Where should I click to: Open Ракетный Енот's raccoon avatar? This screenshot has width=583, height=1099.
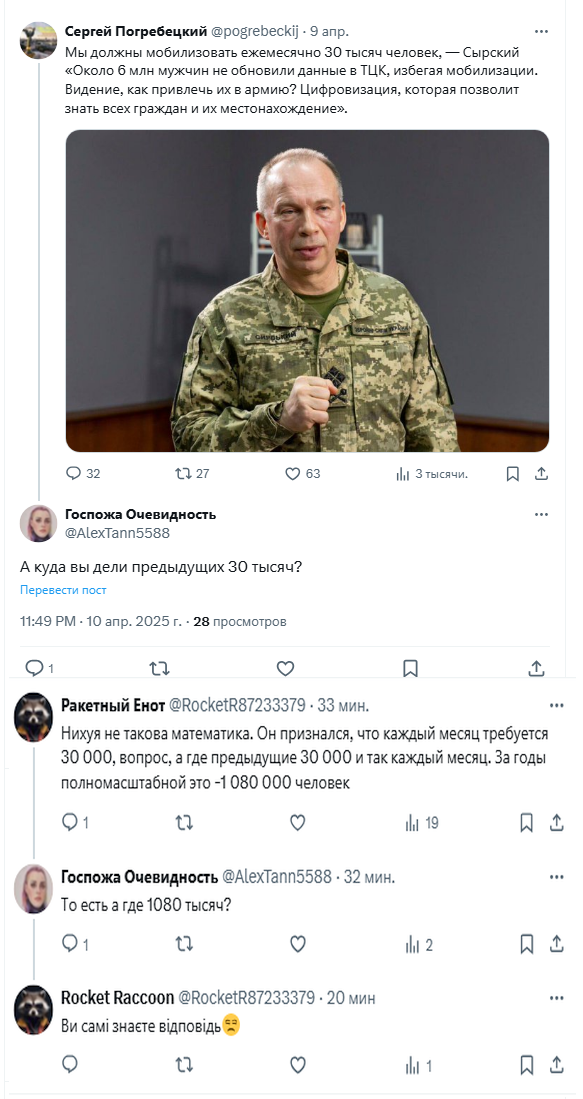(x=34, y=717)
